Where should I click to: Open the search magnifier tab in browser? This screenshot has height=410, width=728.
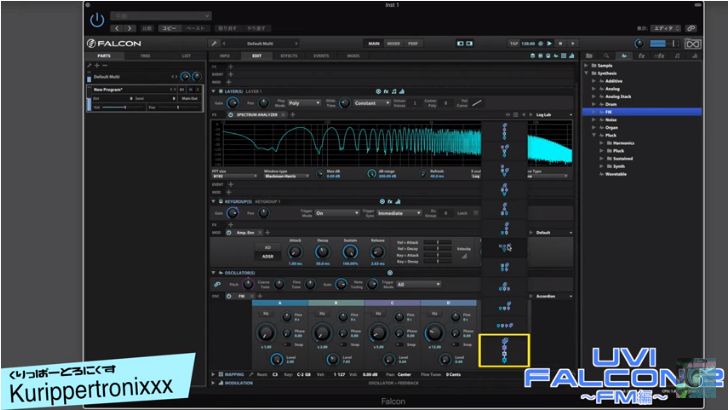click(x=606, y=56)
